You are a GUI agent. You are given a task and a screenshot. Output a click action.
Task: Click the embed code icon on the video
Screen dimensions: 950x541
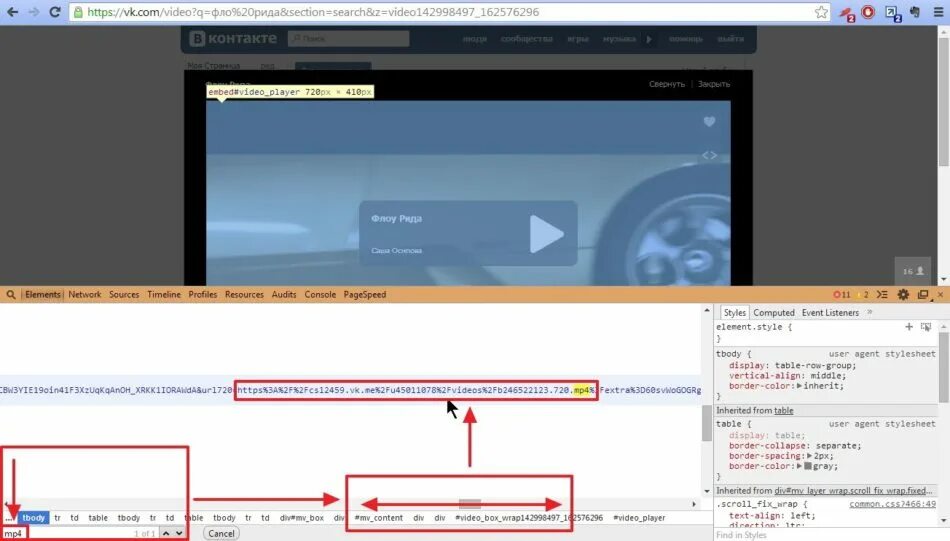(709, 155)
